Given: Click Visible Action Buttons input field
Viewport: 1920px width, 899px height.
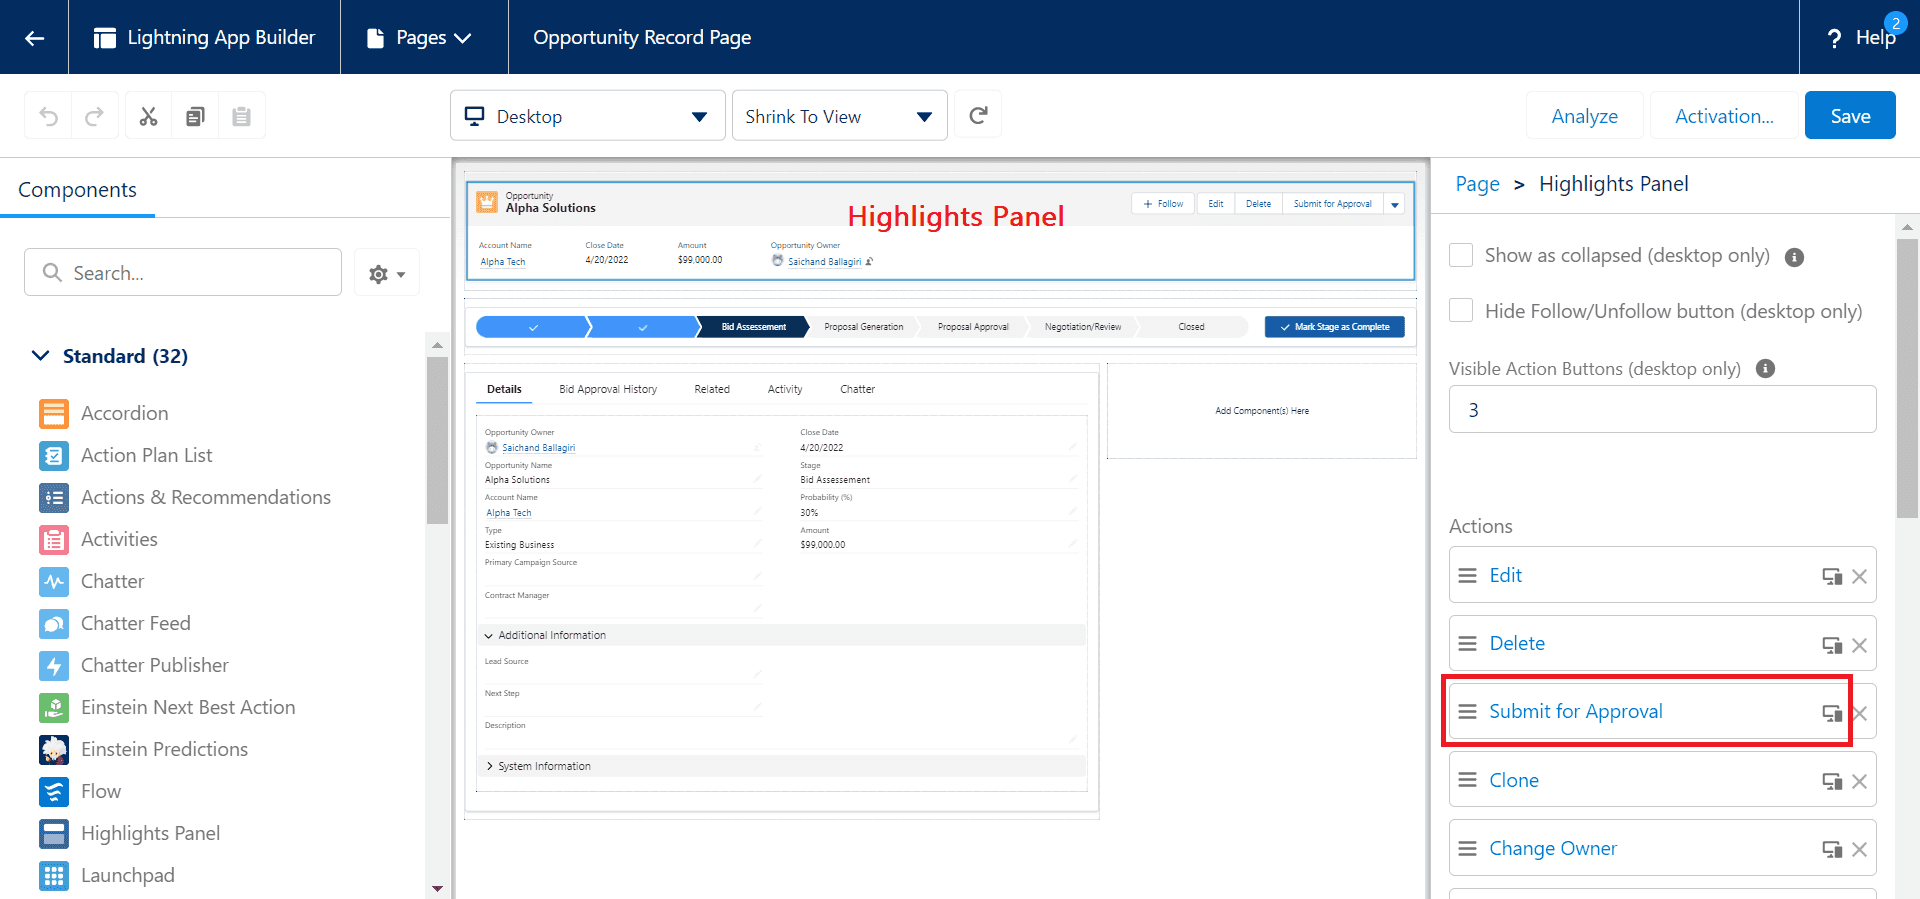Looking at the screenshot, I should click(1662, 410).
